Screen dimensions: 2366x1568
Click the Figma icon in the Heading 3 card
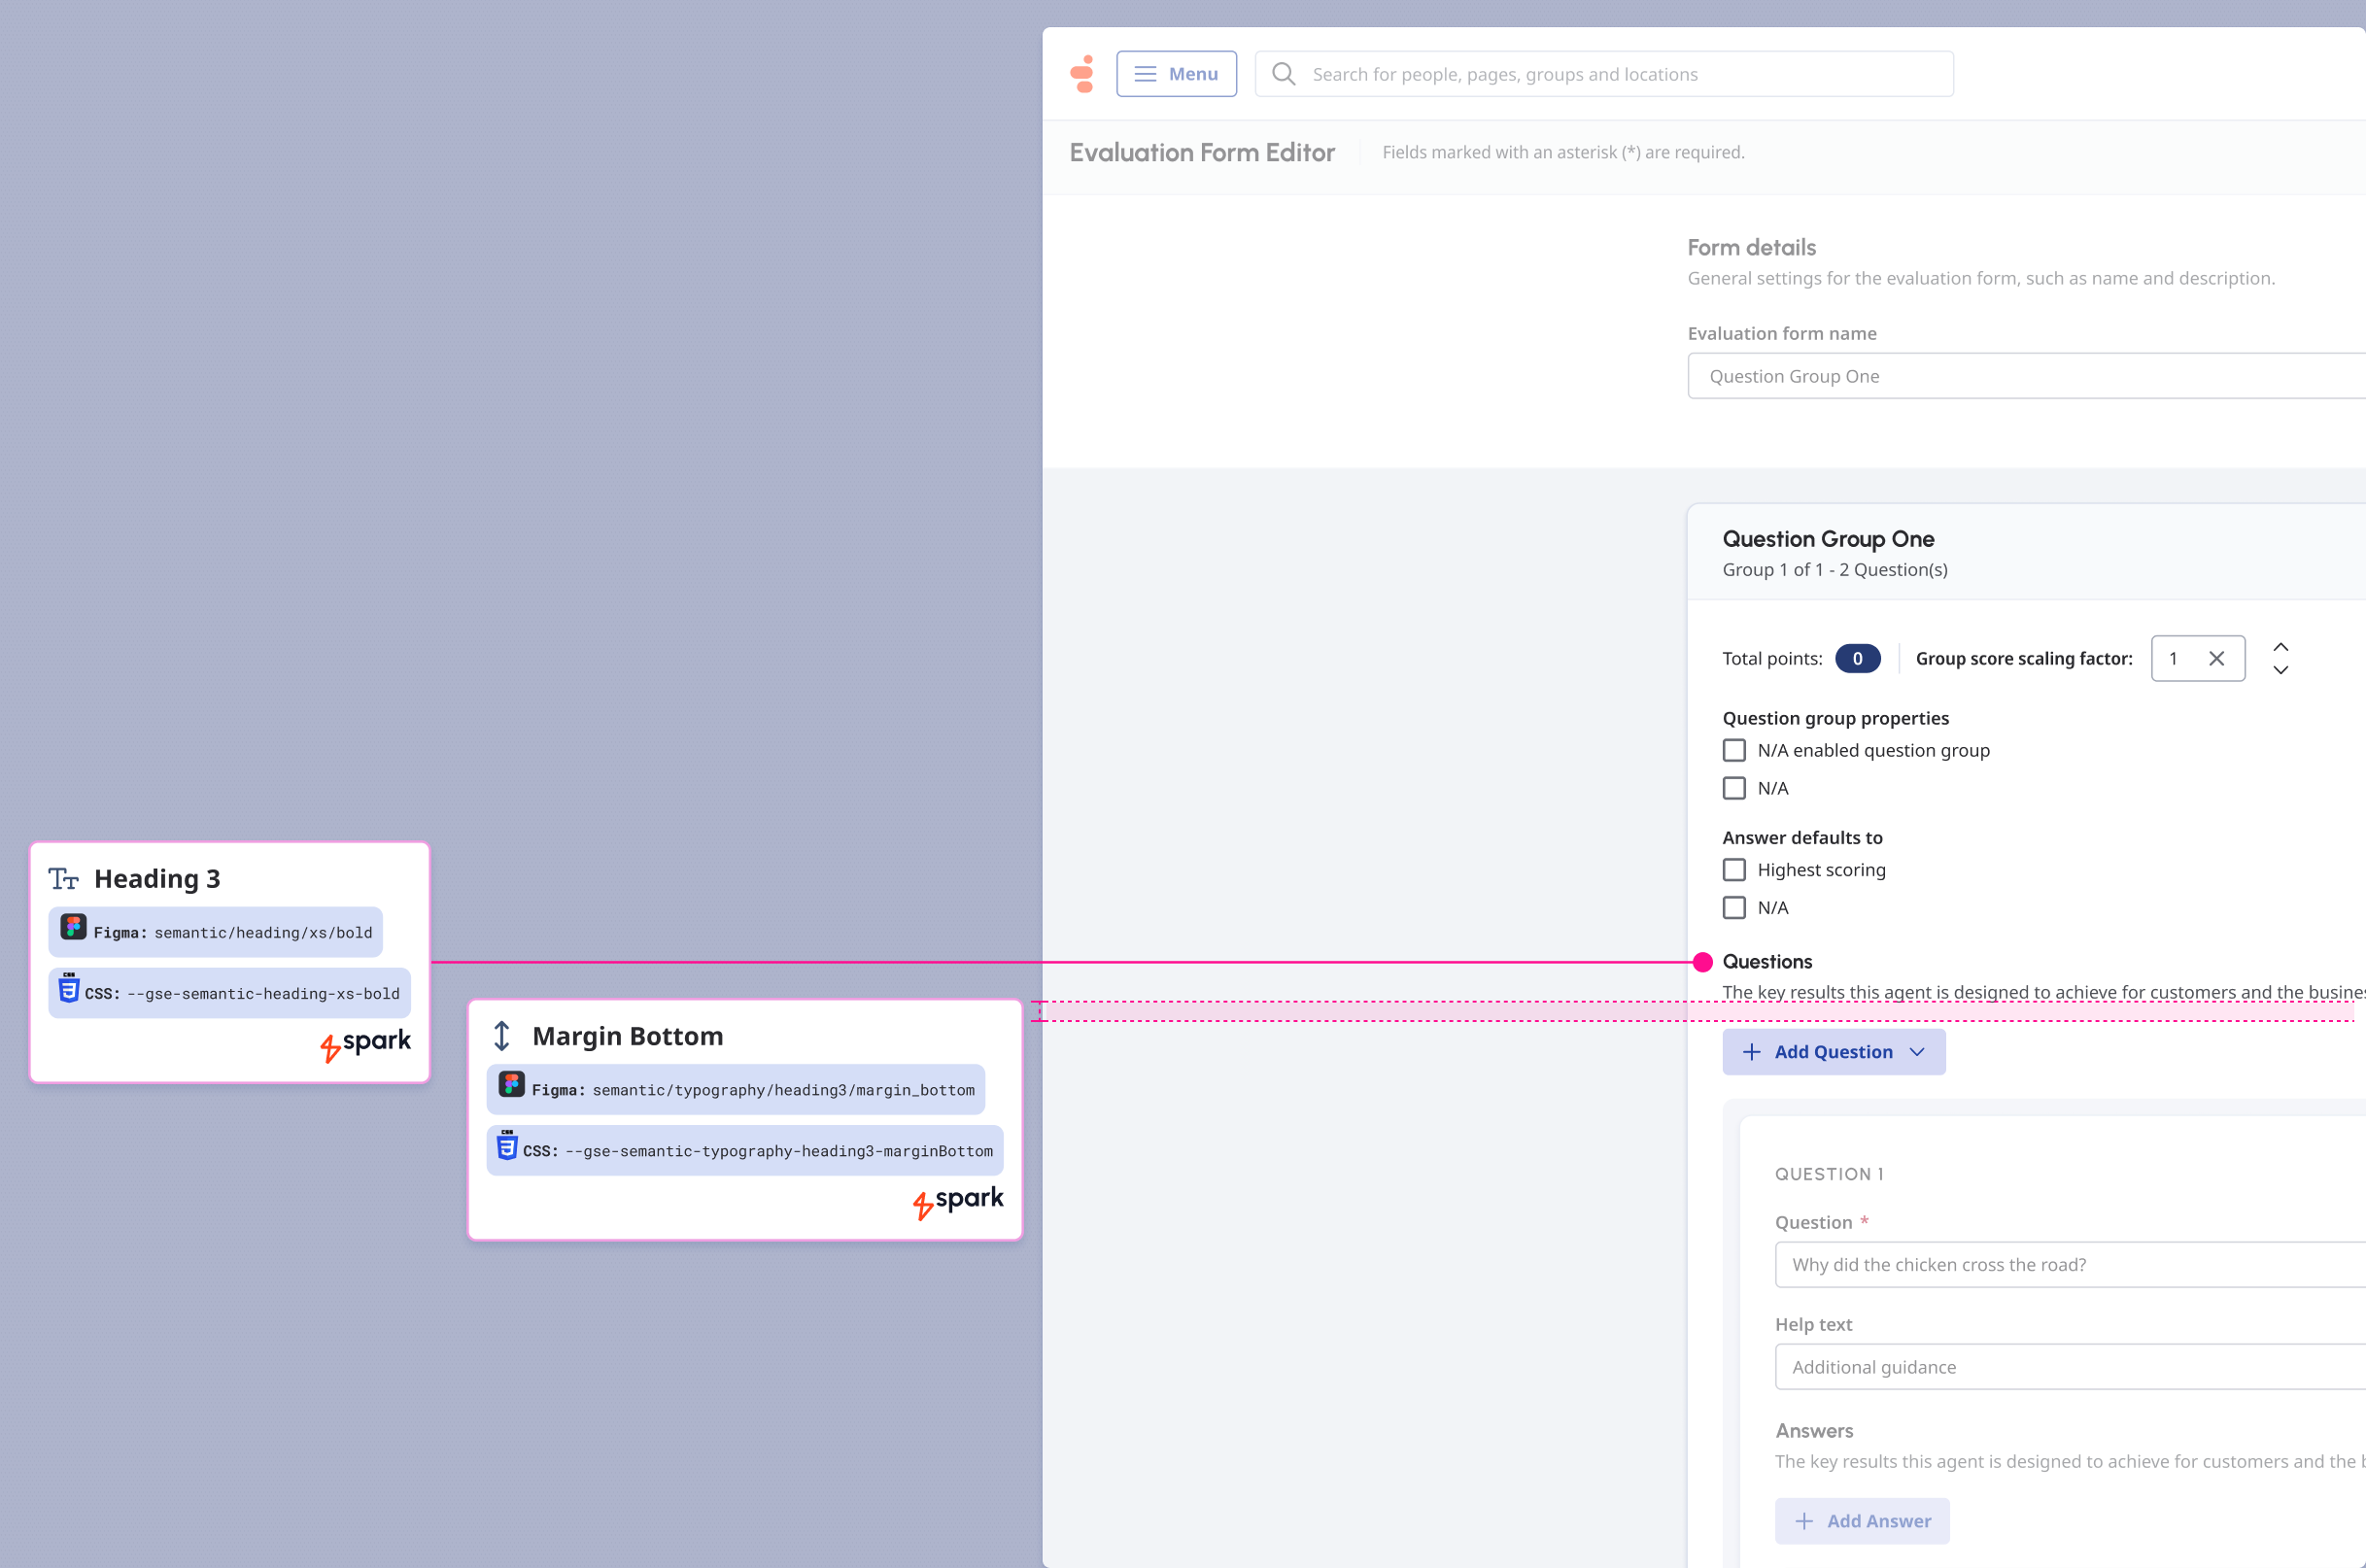point(72,927)
